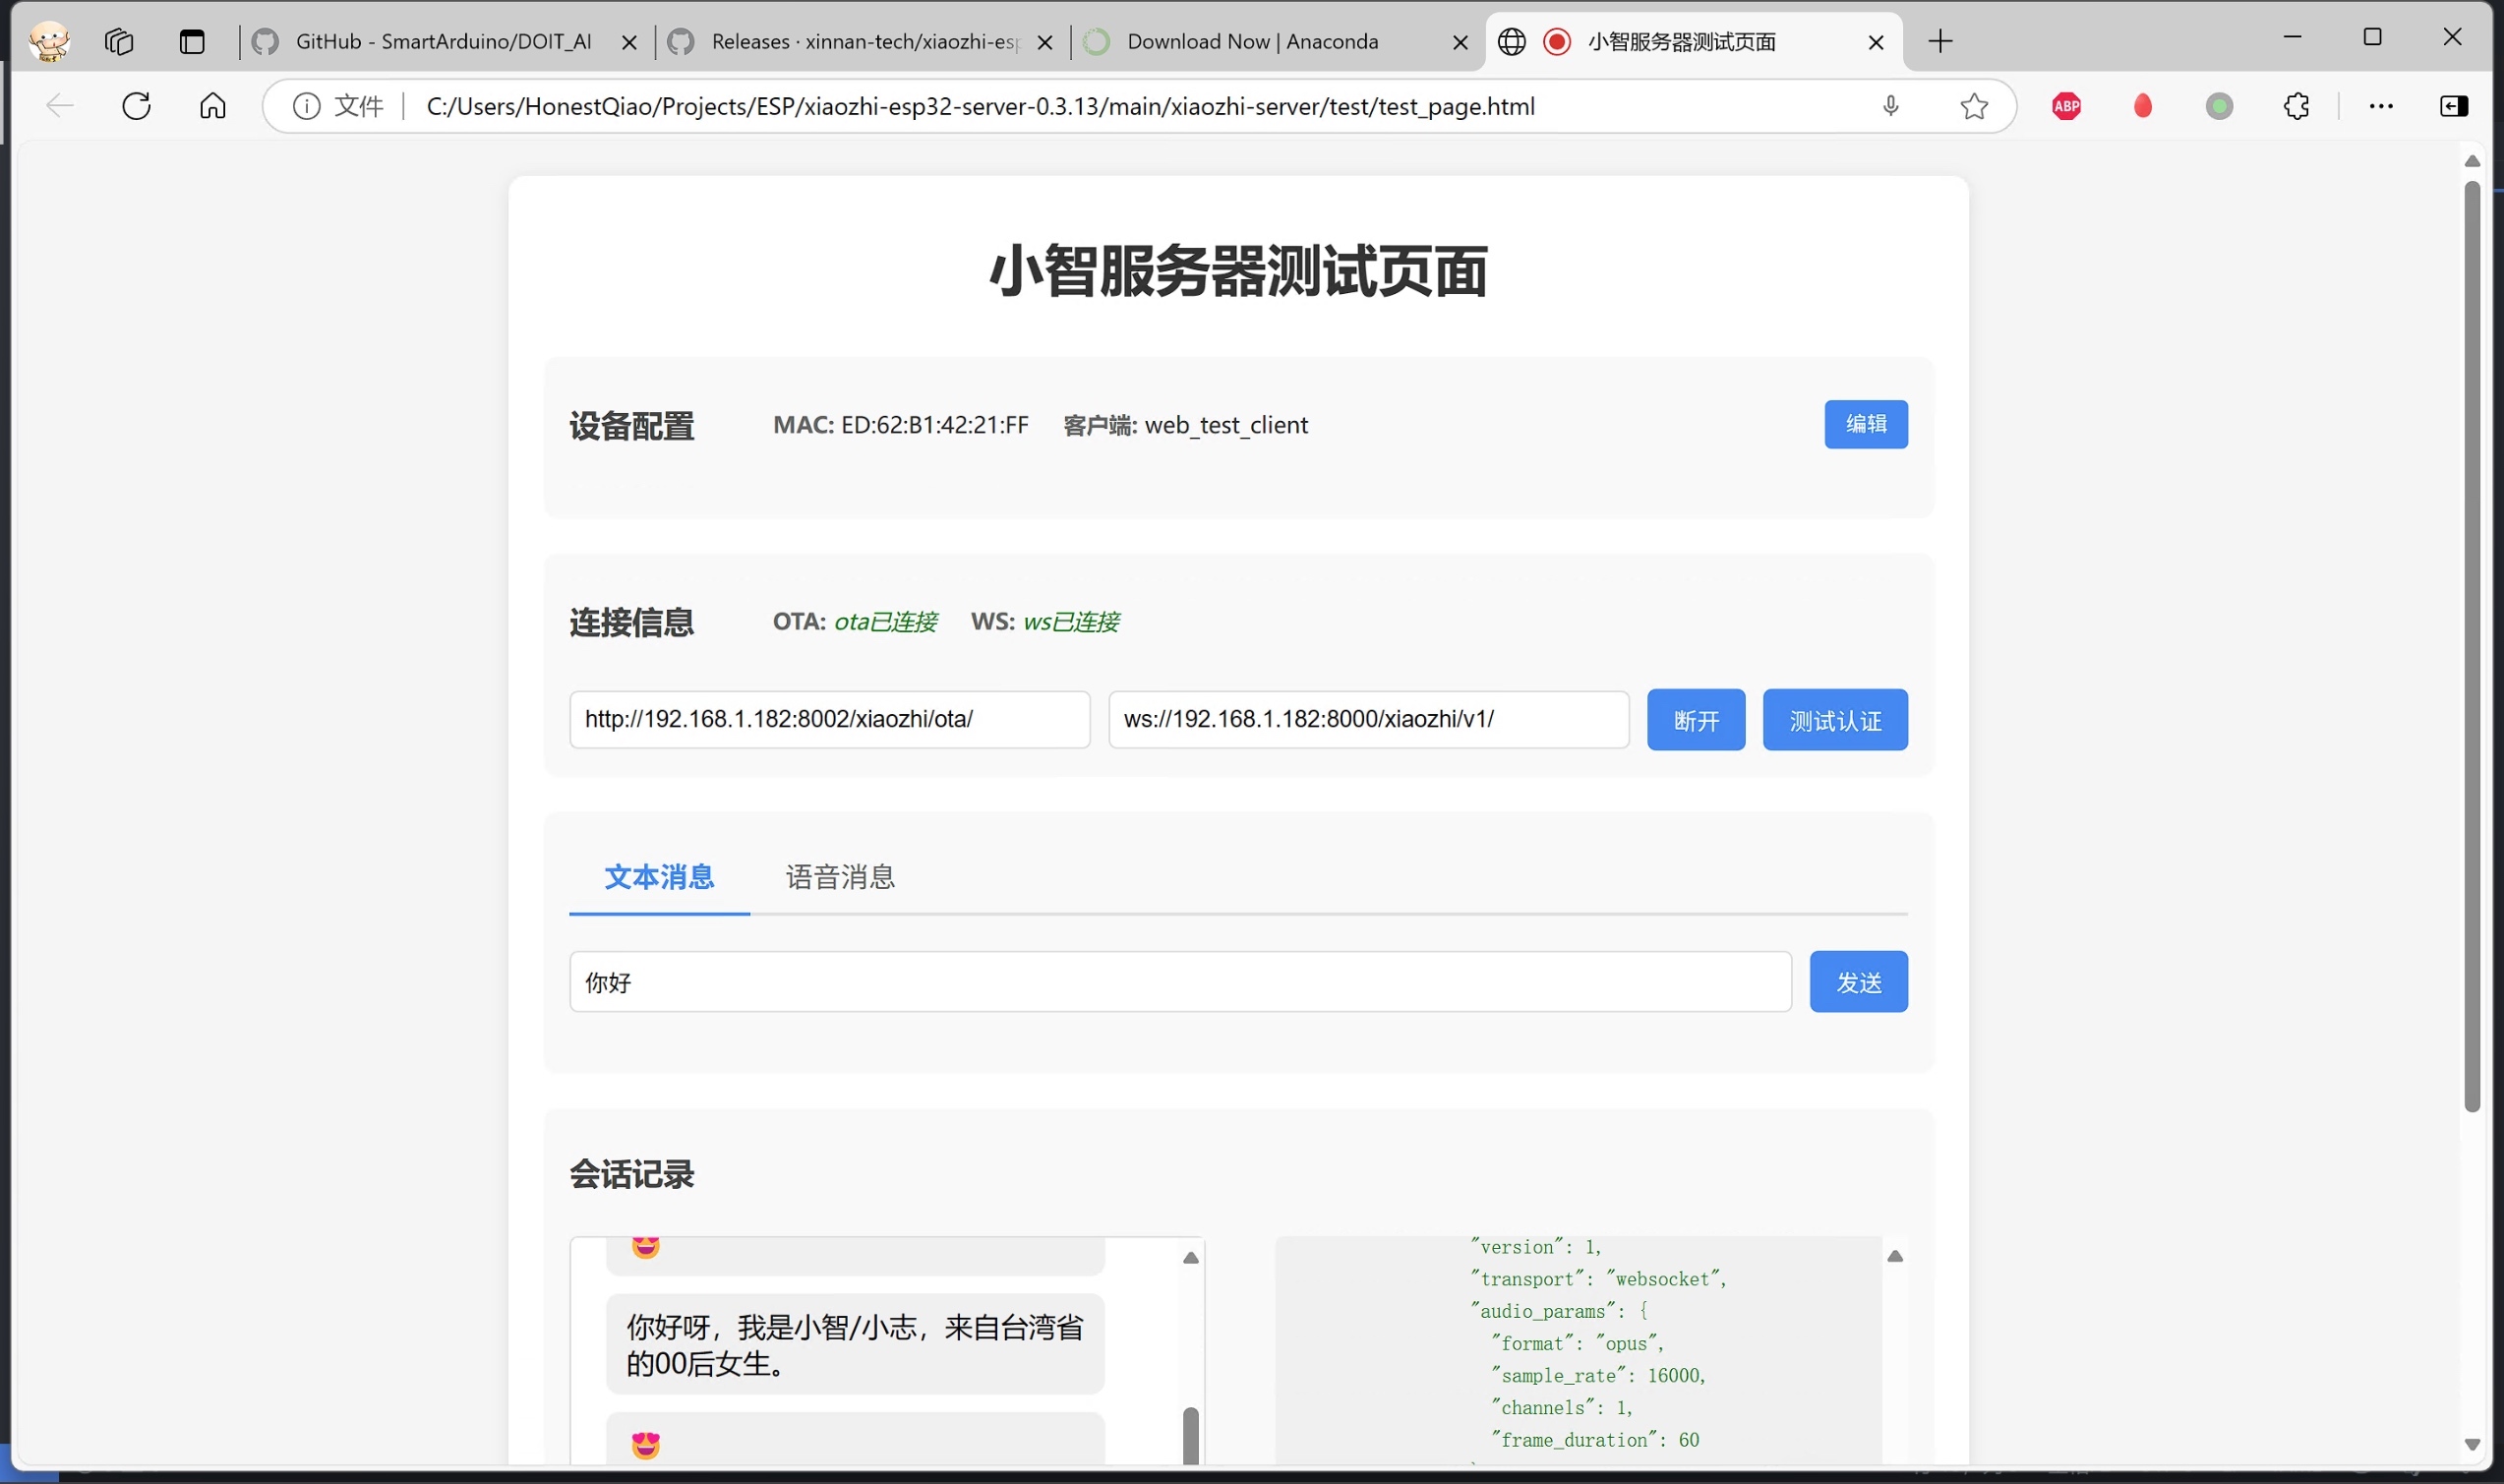The height and width of the screenshot is (1484, 2504).
Task: Click the 测试认证 button
Action: coord(1834,720)
